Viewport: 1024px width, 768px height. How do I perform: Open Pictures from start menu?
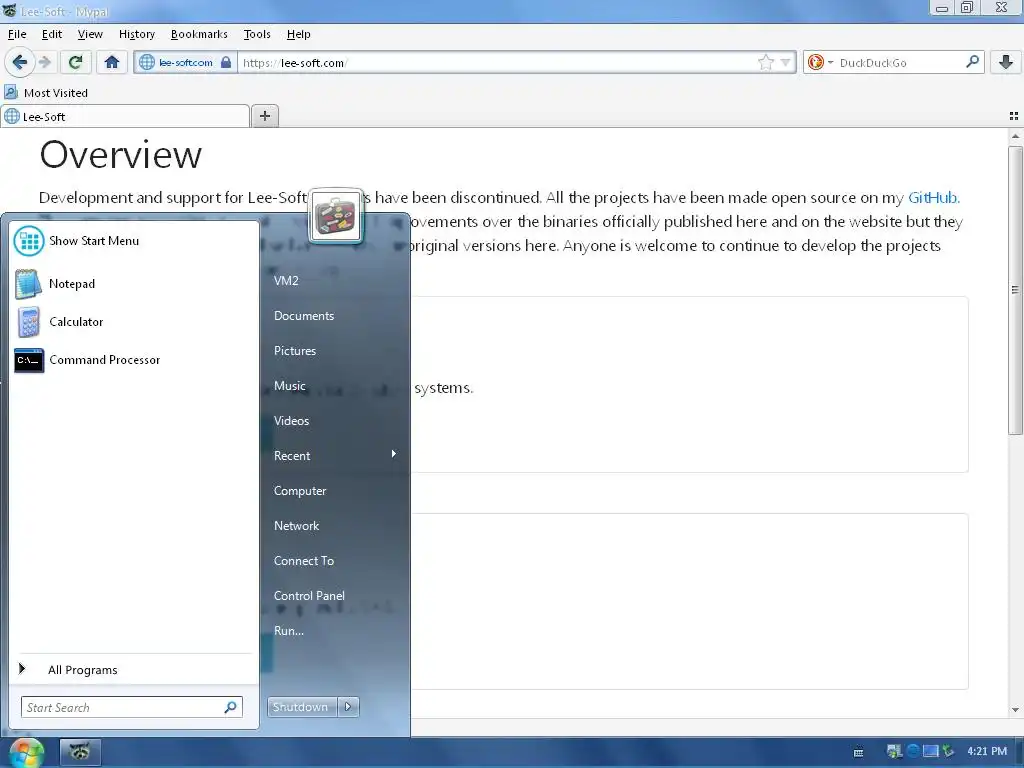(x=295, y=351)
